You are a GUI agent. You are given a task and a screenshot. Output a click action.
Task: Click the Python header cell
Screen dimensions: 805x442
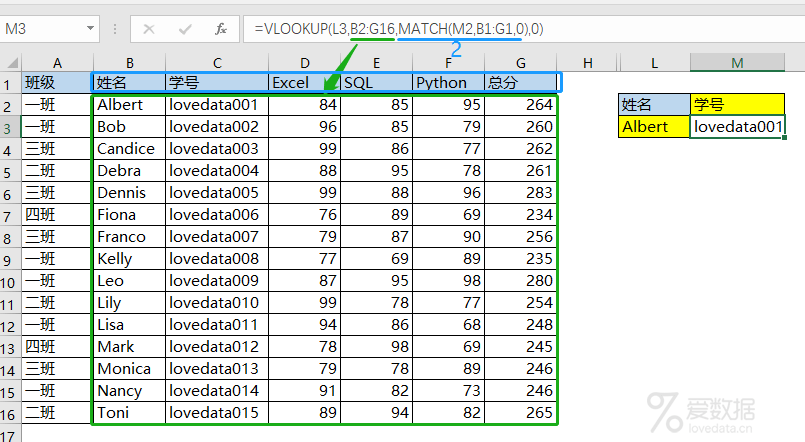click(x=448, y=83)
